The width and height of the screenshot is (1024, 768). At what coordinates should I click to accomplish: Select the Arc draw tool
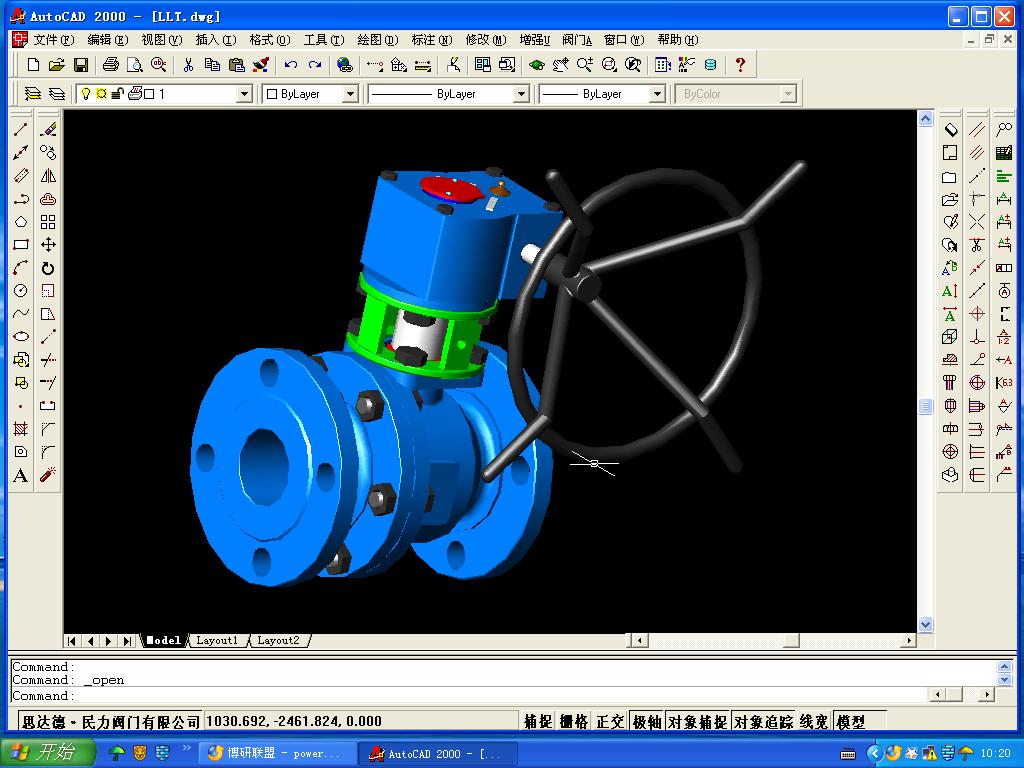pyautogui.click(x=21, y=268)
